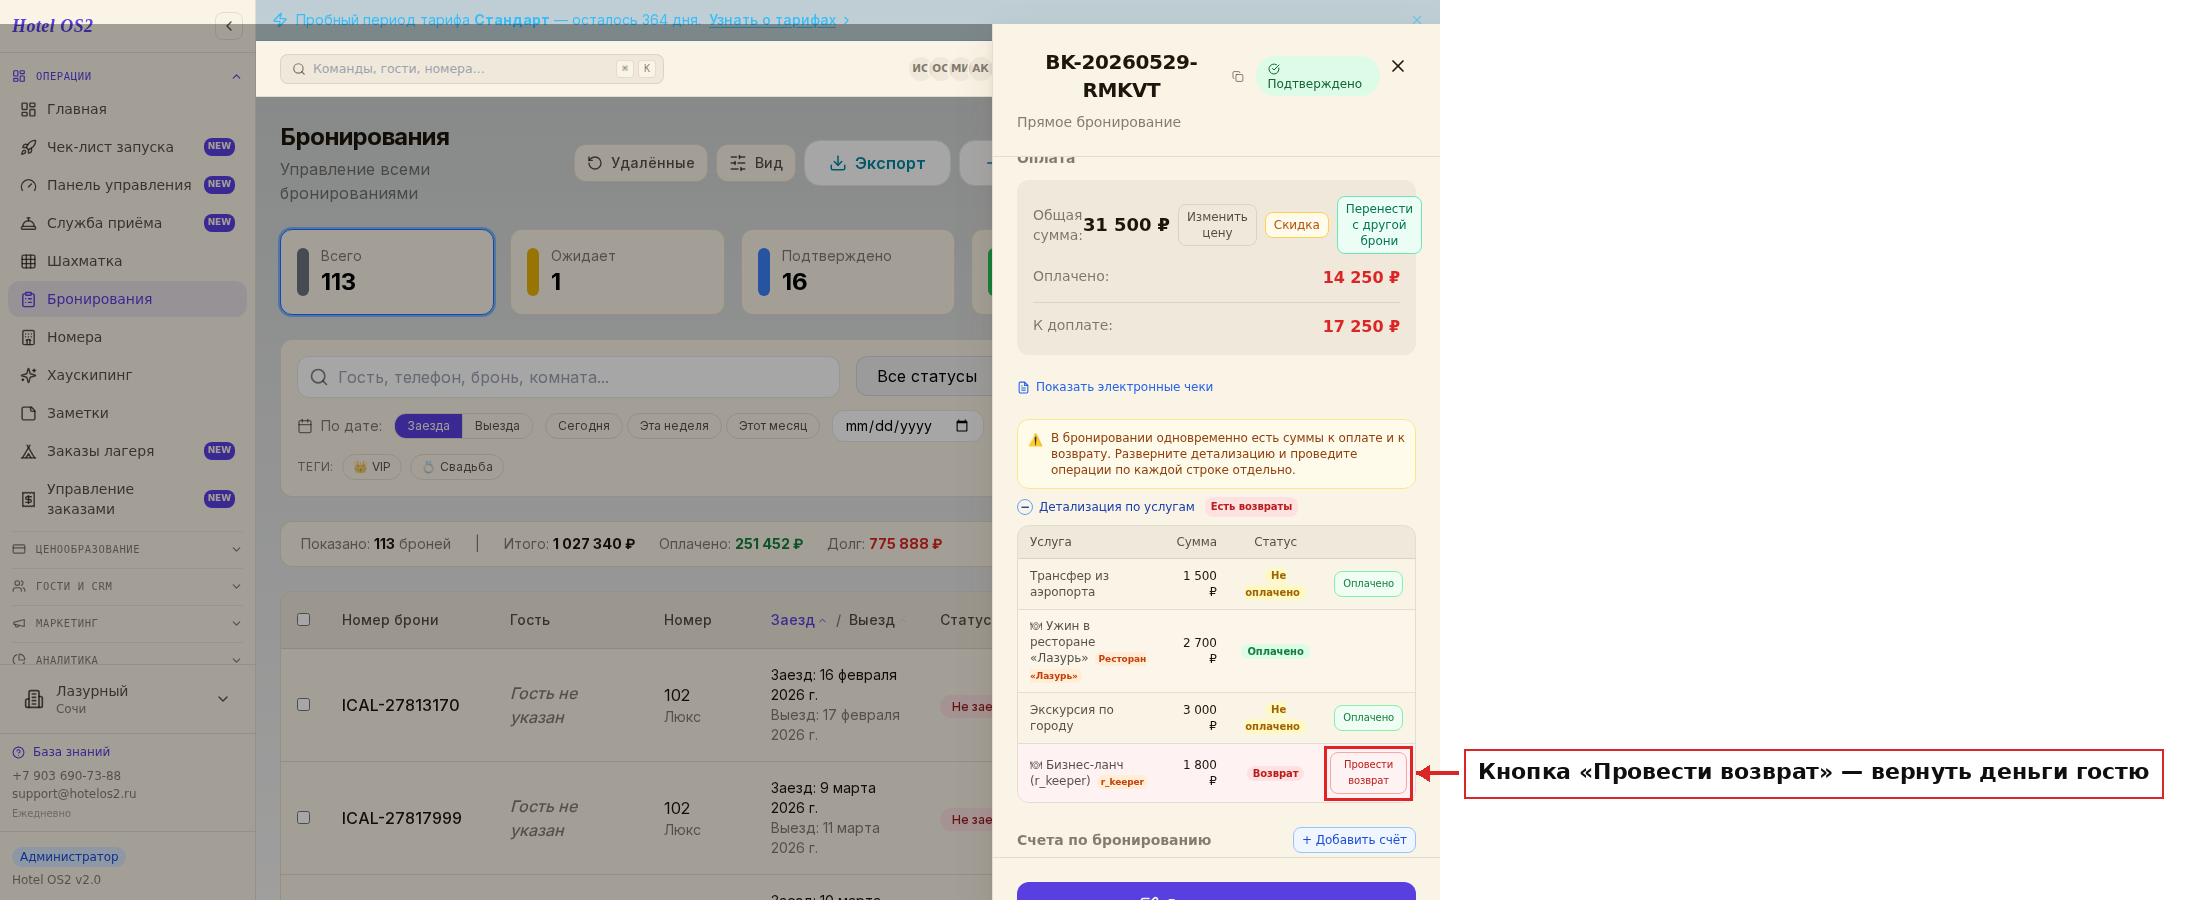Image resolution: width=2187 pixels, height=900 pixels.
Task: Open Номера in the sidebar
Action: [127, 337]
